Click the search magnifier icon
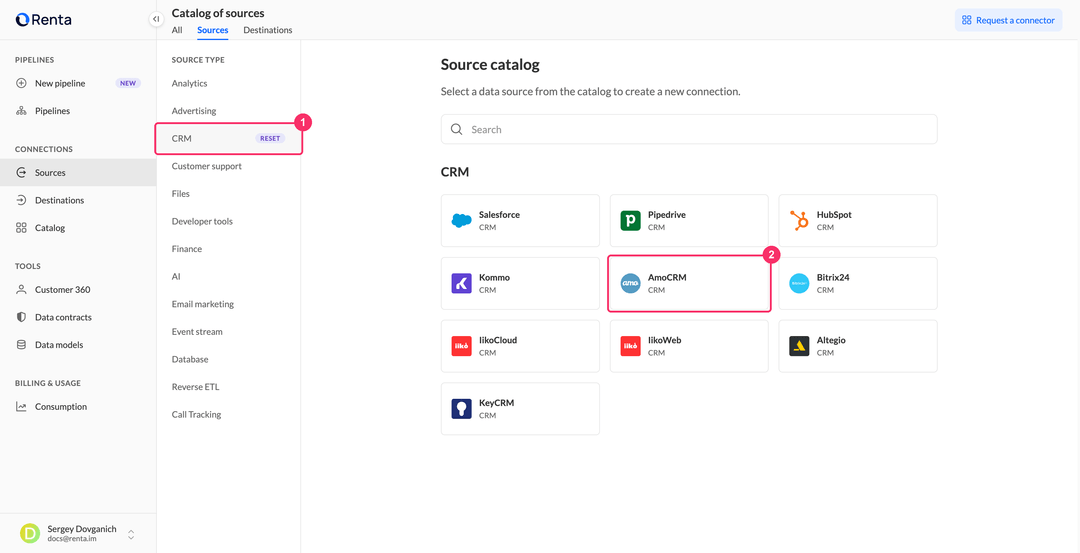The width and height of the screenshot is (1080, 553). pyautogui.click(x=456, y=129)
